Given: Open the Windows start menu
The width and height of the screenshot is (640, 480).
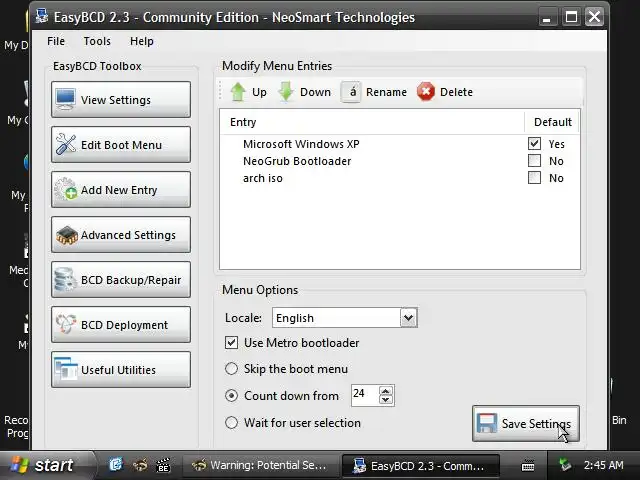Looking at the screenshot, I should pyautogui.click(x=45, y=465).
